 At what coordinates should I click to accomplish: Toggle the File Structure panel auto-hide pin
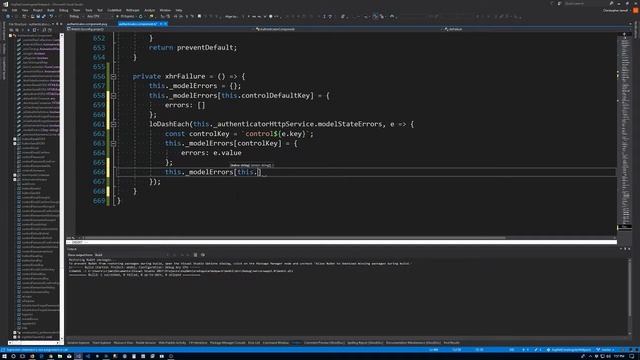(x=57, y=24)
